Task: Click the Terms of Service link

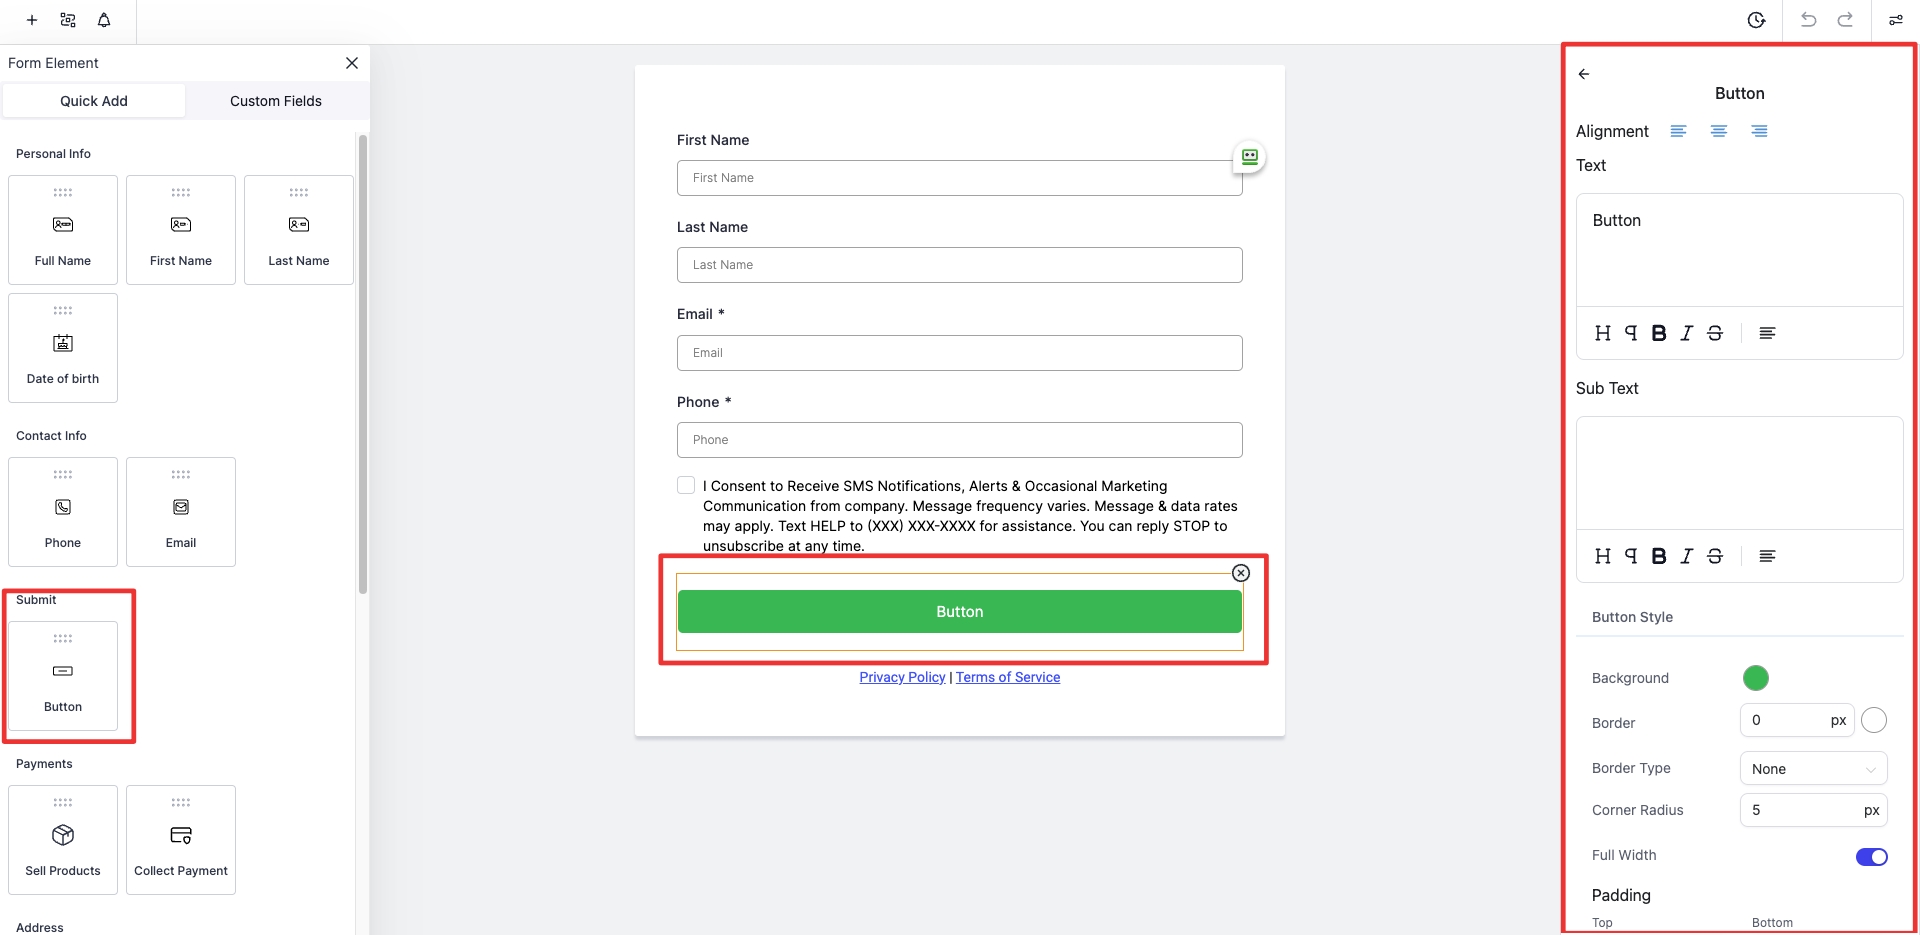Action: [1008, 677]
